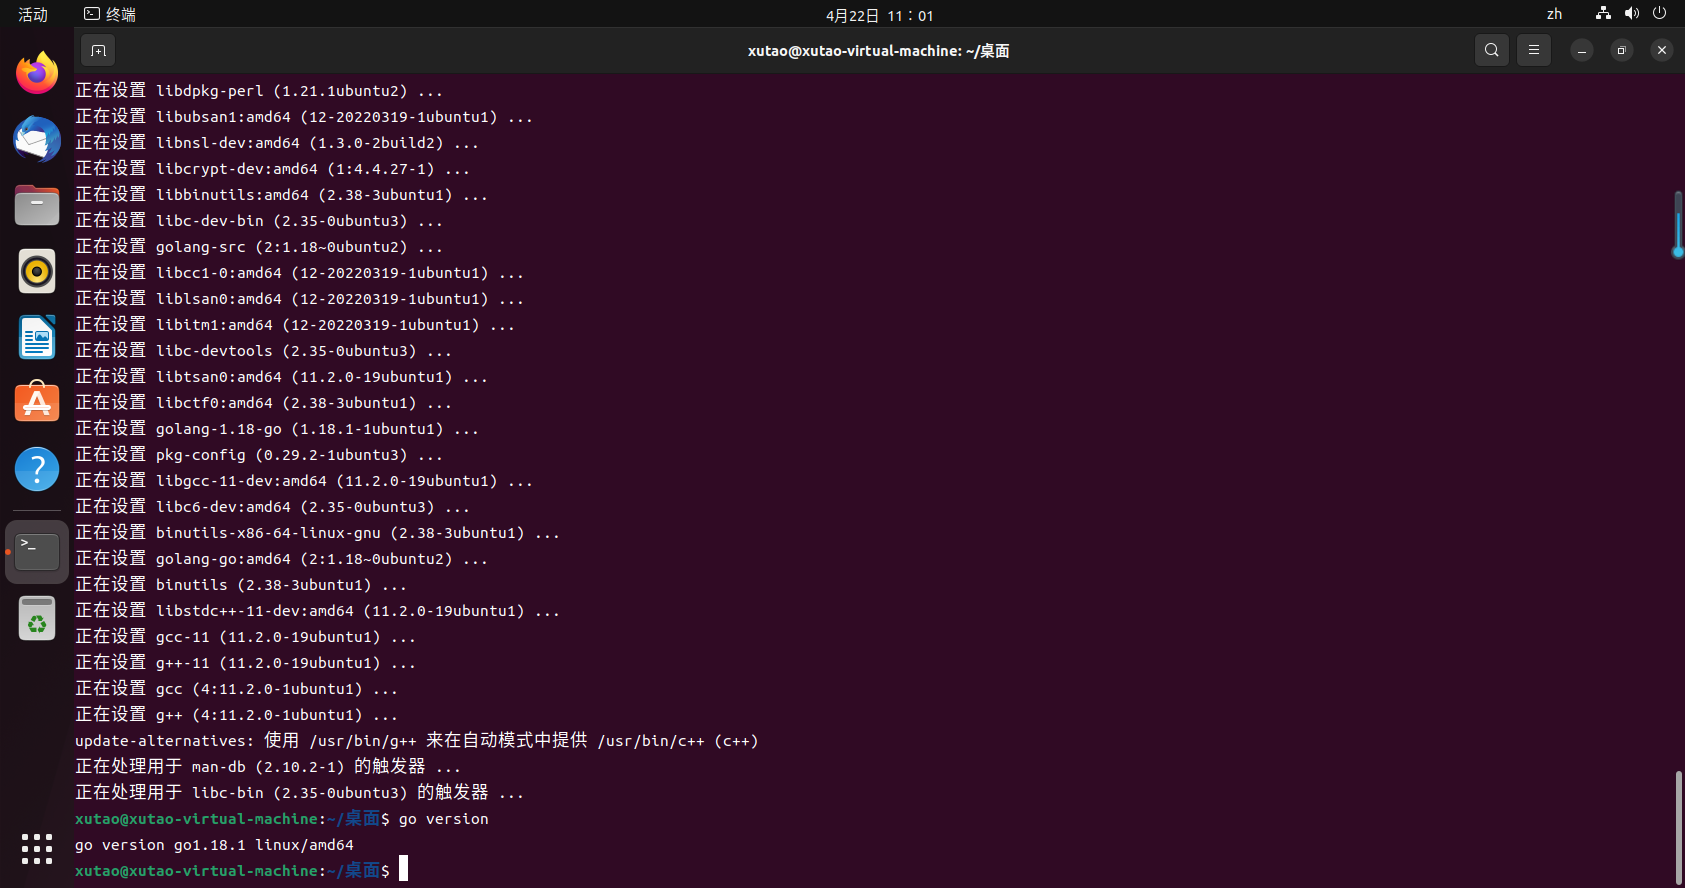This screenshot has height=888, width=1685.
Task: Open LibreOffice Writer from the dock
Action: pos(37,337)
